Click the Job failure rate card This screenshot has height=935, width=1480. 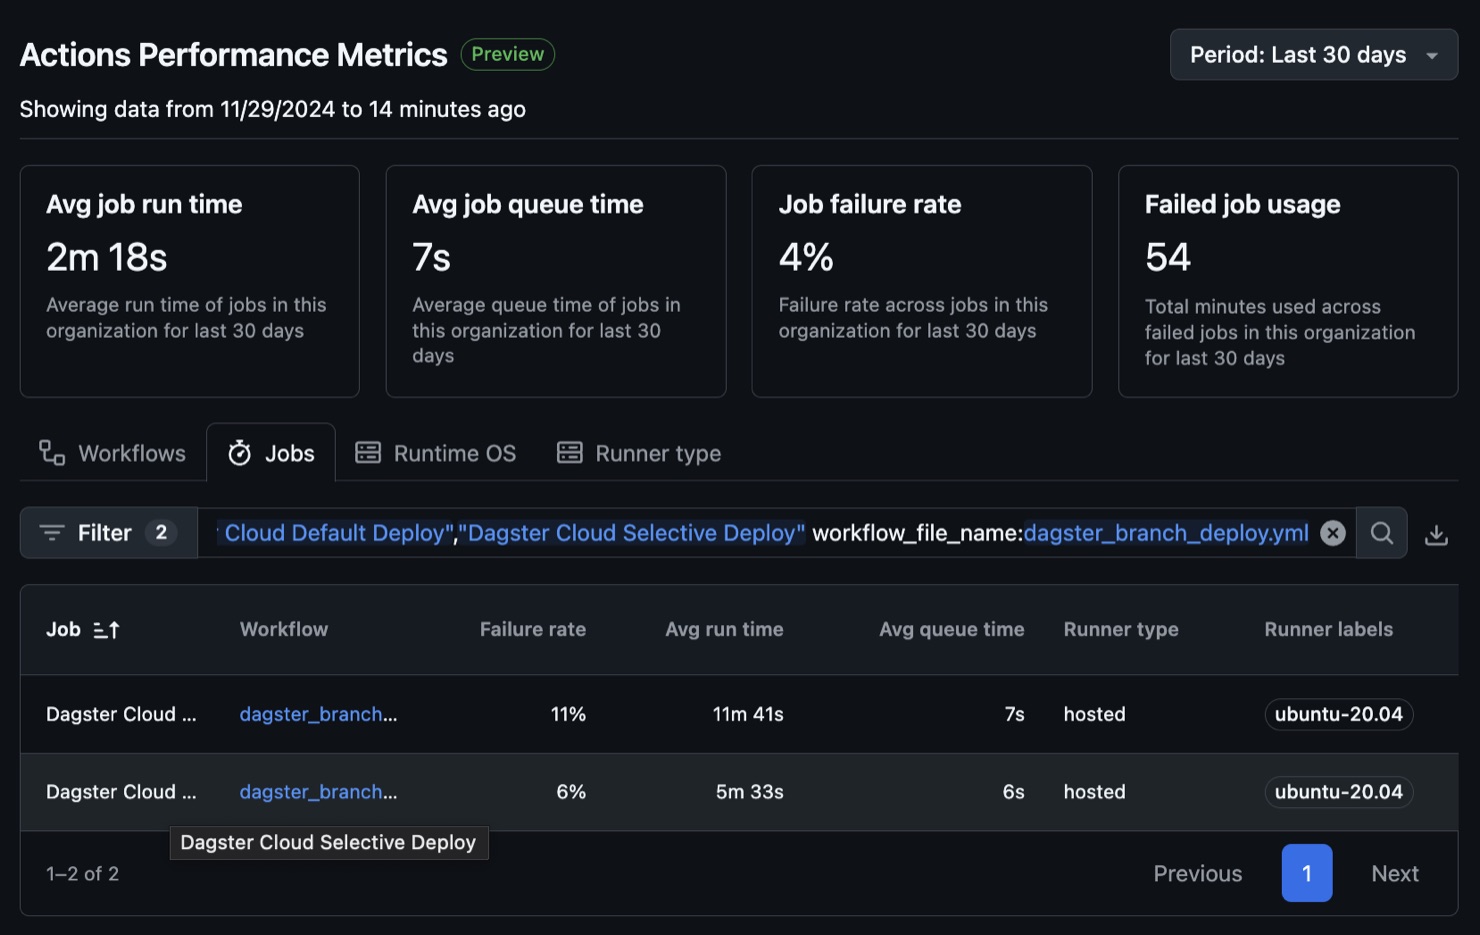click(922, 281)
